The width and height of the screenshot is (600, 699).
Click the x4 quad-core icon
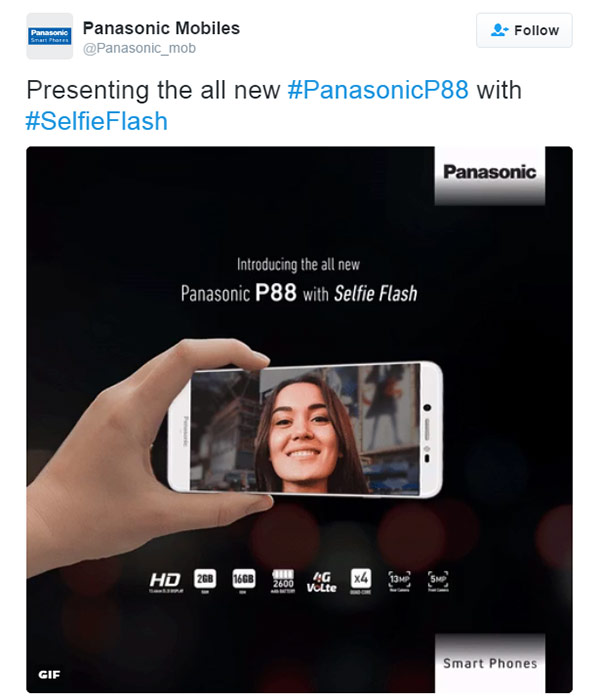click(361, 581)
